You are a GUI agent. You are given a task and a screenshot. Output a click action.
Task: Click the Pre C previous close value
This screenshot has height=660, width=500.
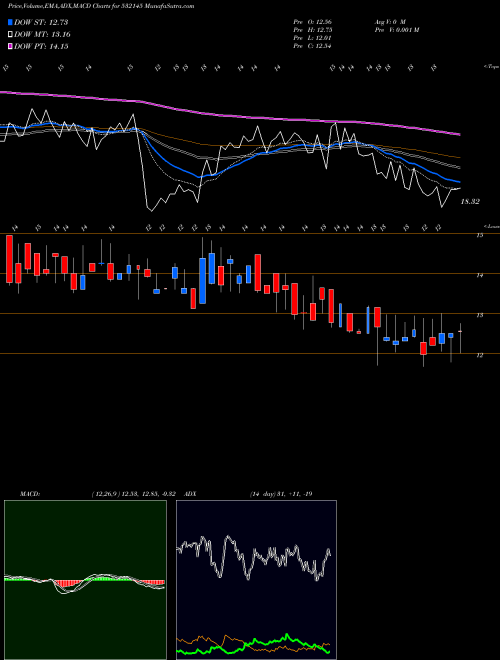pos(312,46)
